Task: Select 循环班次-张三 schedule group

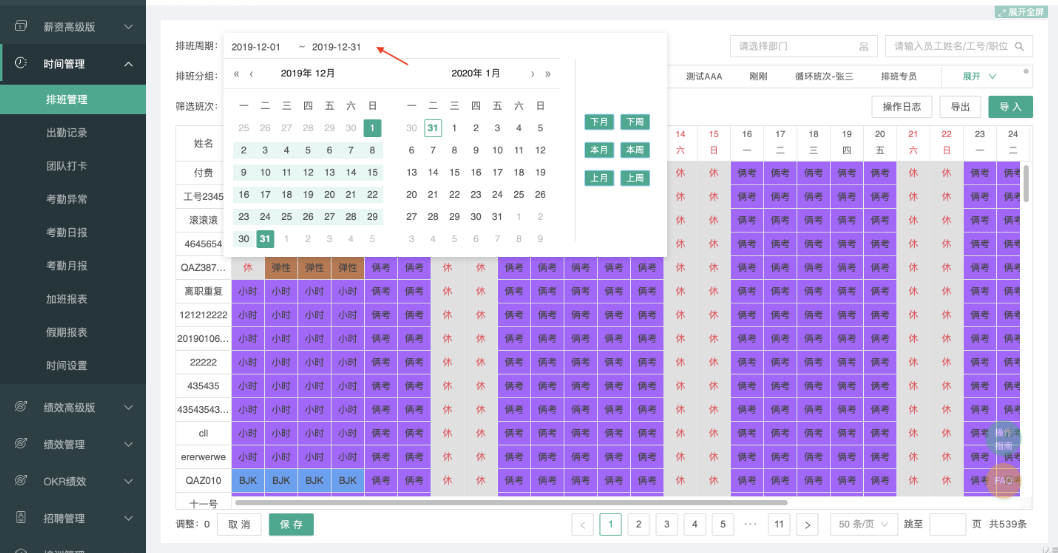Action: pyautogui.click(x=824, y=76)
